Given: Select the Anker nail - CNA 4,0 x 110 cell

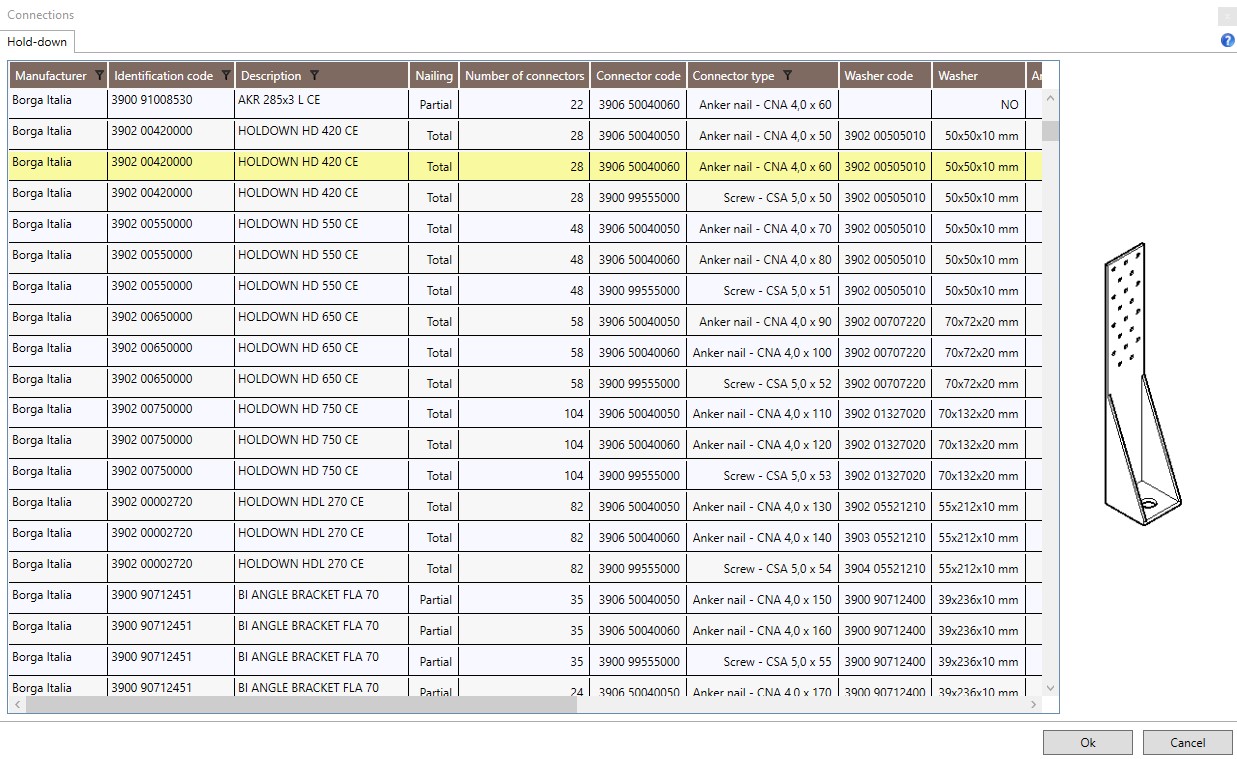Looking at the screenshot, I should [763, 413].
